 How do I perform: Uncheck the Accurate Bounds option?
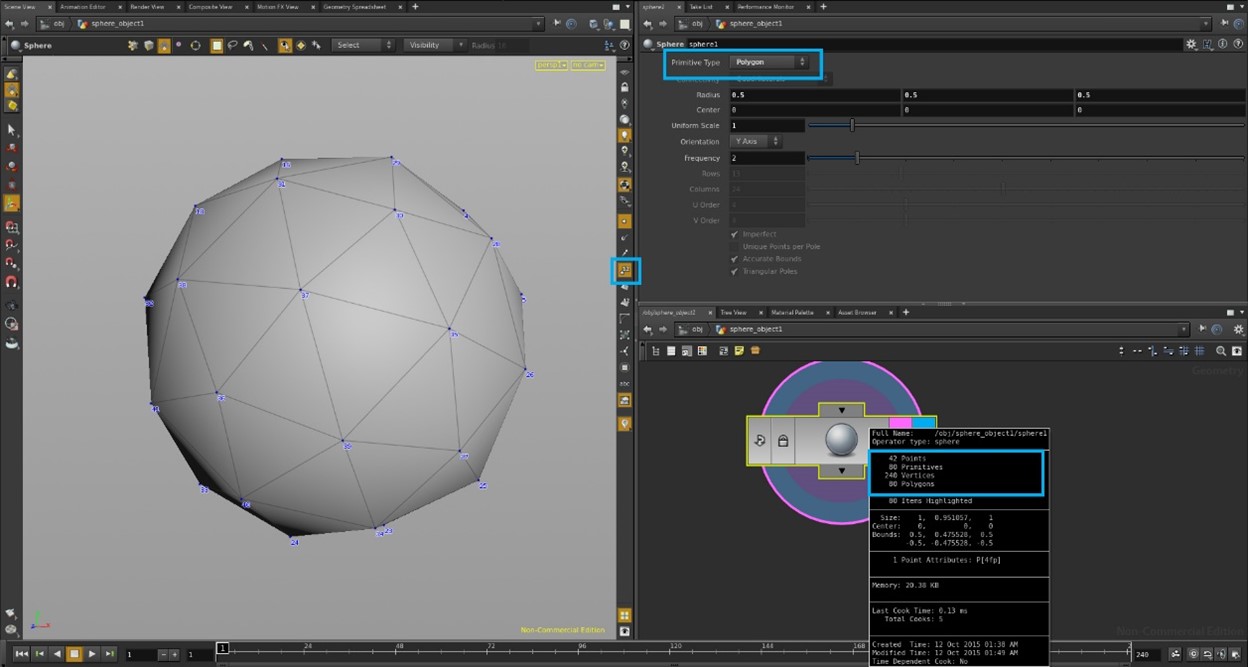pyautogui.click(x=734, y=259)
